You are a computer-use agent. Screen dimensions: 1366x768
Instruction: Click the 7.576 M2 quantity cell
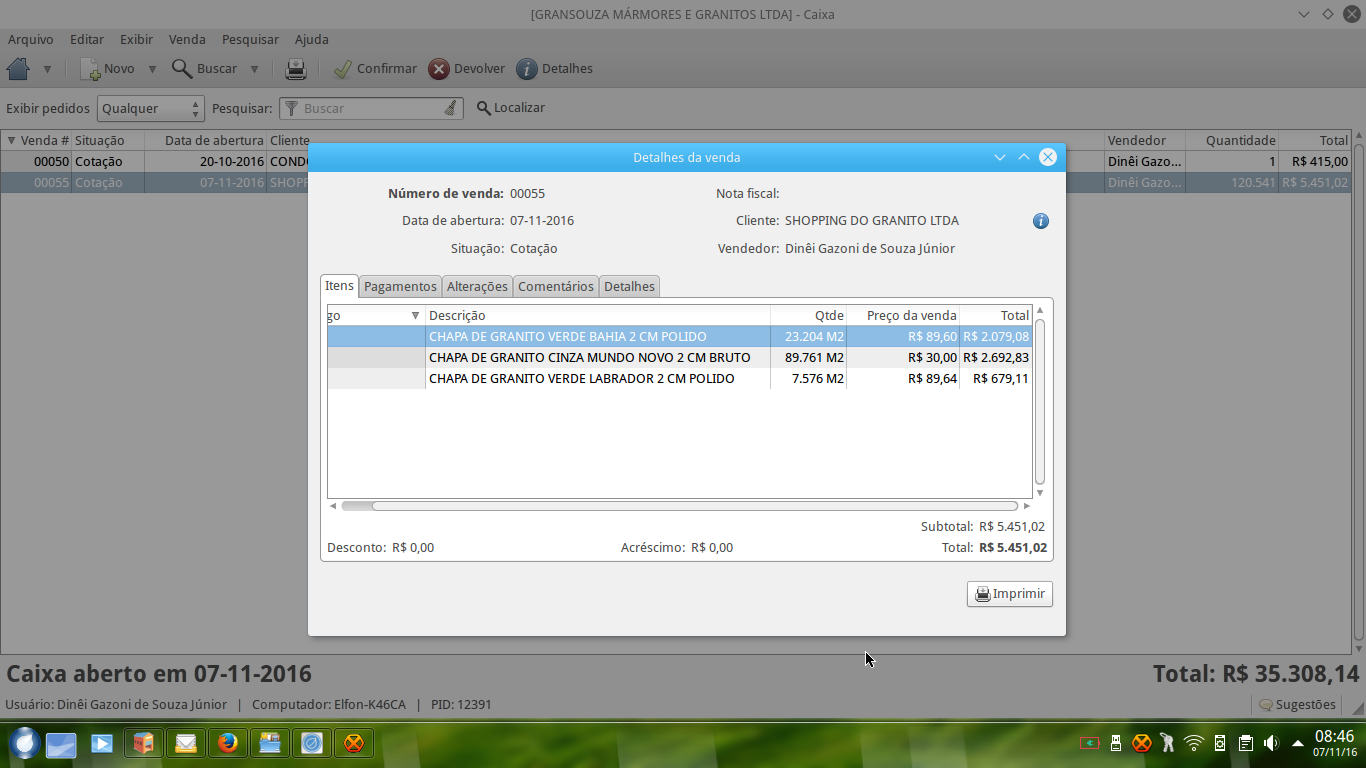(808, 378)
